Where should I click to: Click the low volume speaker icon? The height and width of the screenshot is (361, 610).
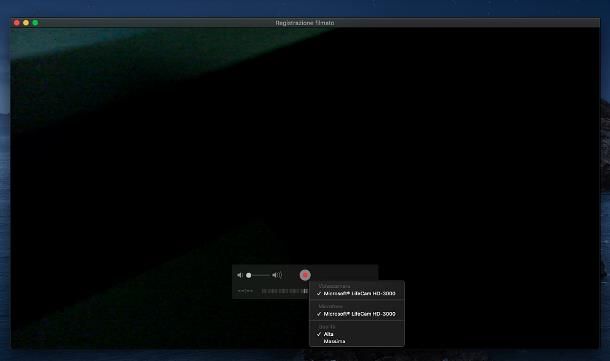[x=240, y=275]
